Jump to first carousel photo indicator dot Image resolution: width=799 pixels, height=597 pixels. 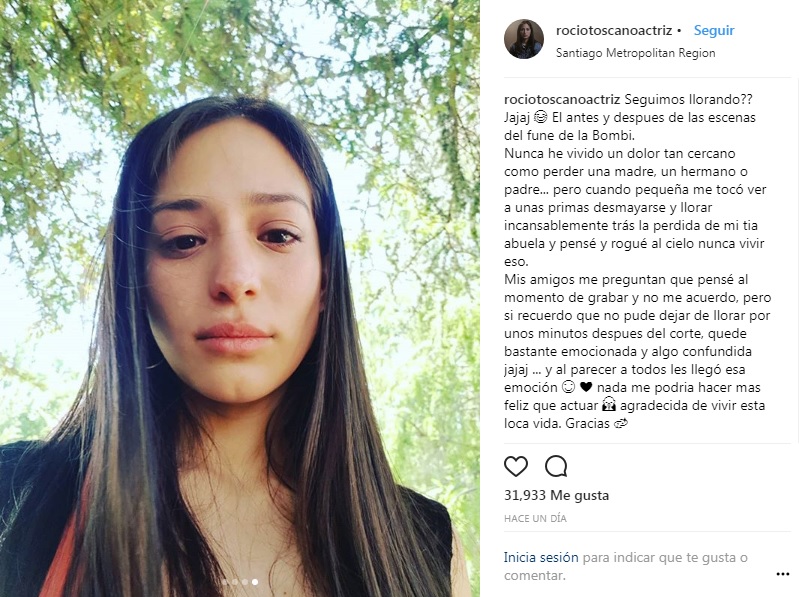225,582
